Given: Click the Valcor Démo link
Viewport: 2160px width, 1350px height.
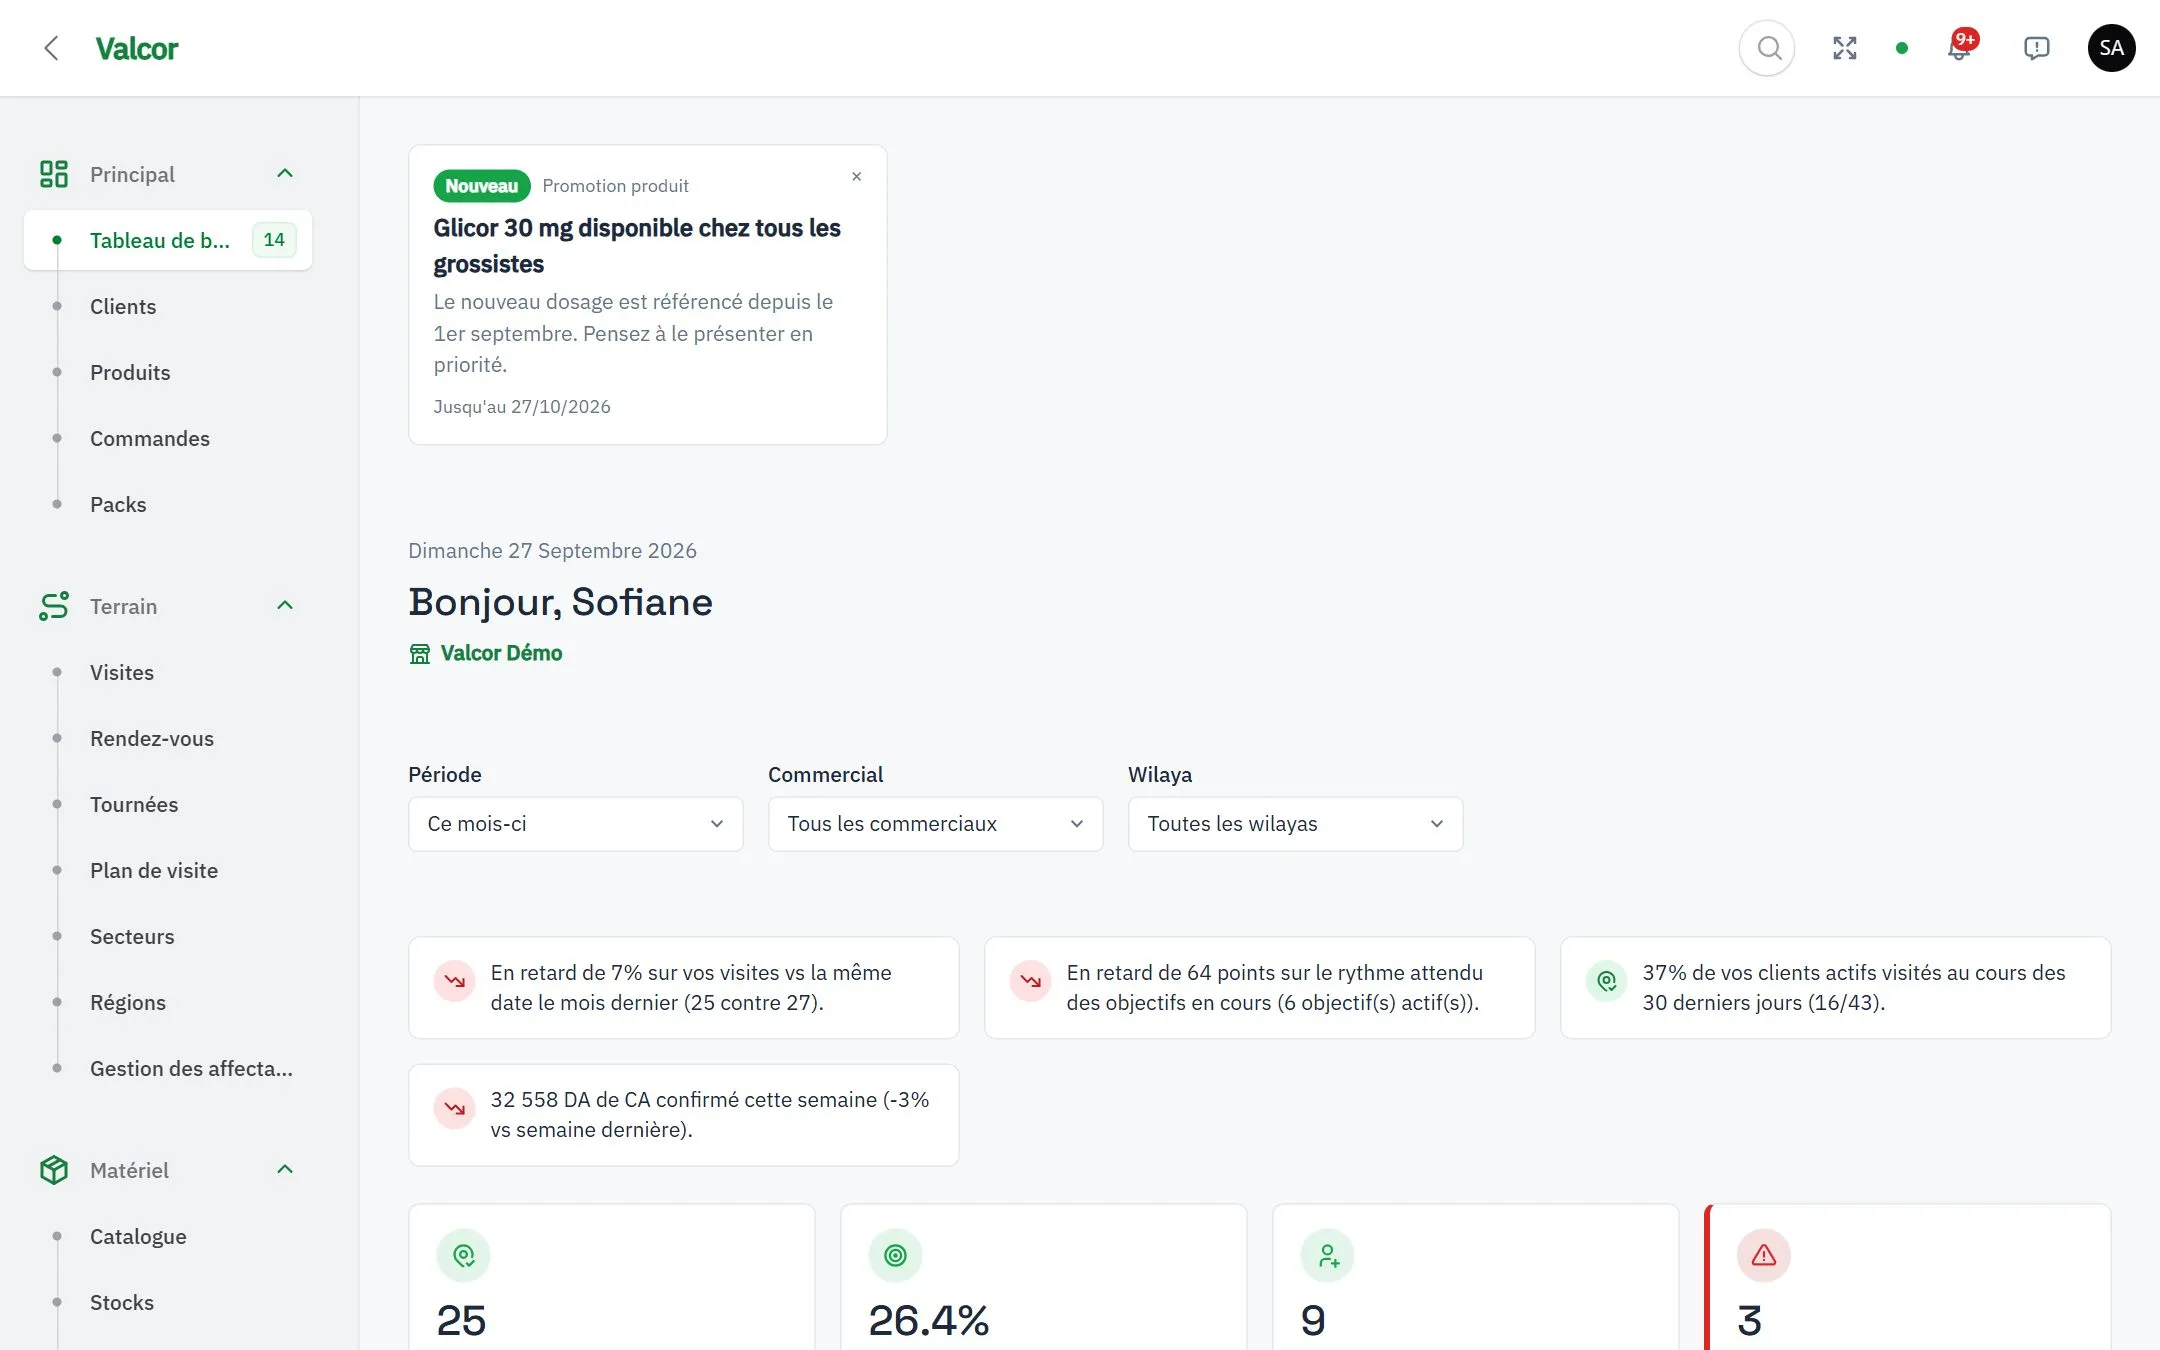Looking at the screenshot, I should [501, 653].
